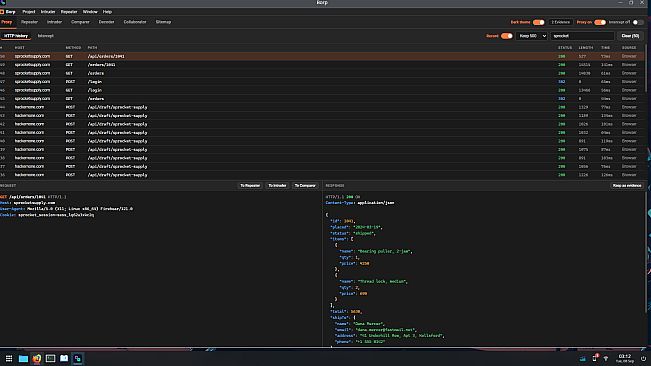The height and width of the screenshot is (366, 651).
Task: Launch Firefox from the taskbar
Action: coord(37,358)
